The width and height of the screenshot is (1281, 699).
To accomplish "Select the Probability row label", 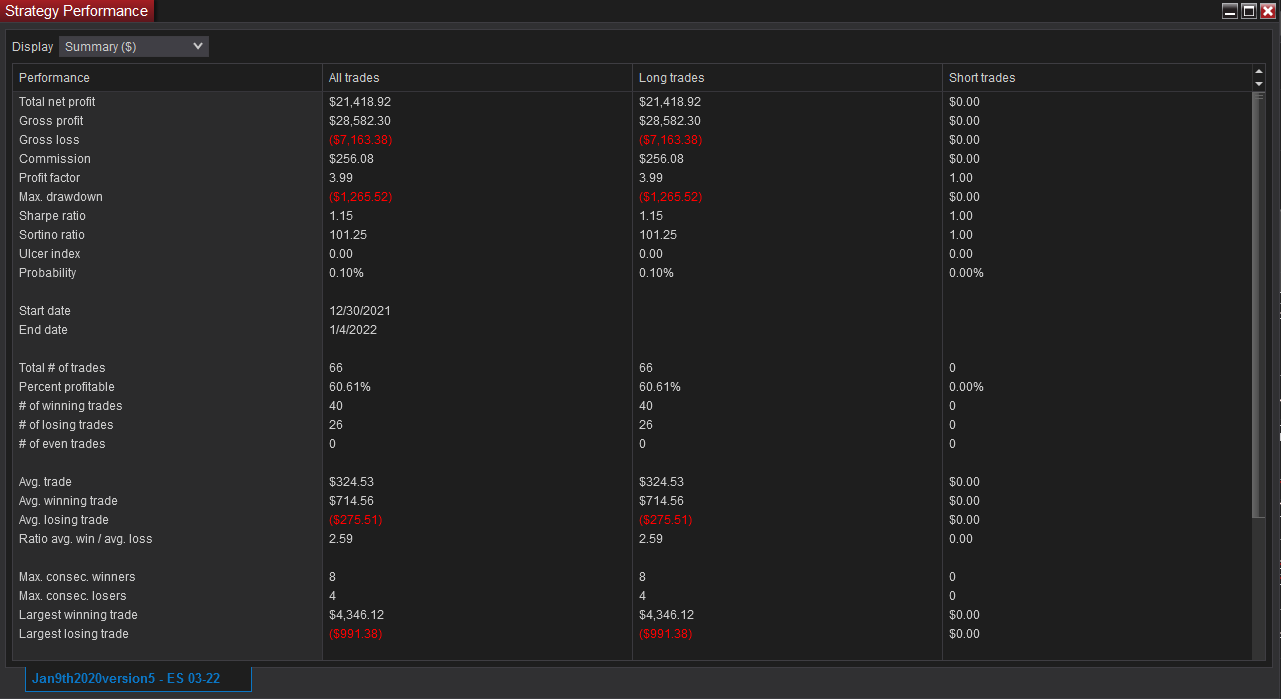I will (x=47, y=273).
